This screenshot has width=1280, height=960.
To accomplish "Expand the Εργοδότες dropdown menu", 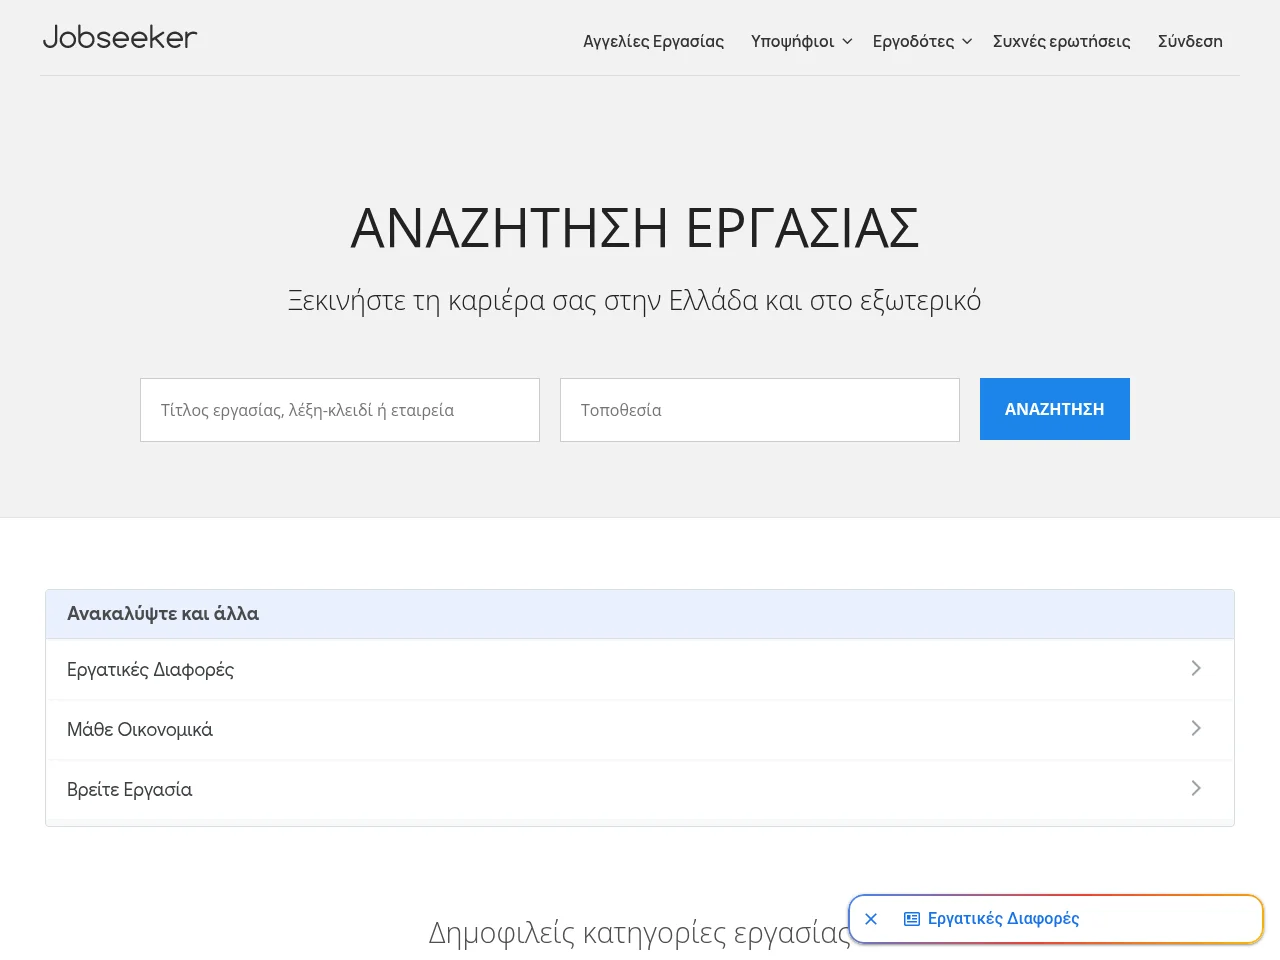I will pos(922,41).
